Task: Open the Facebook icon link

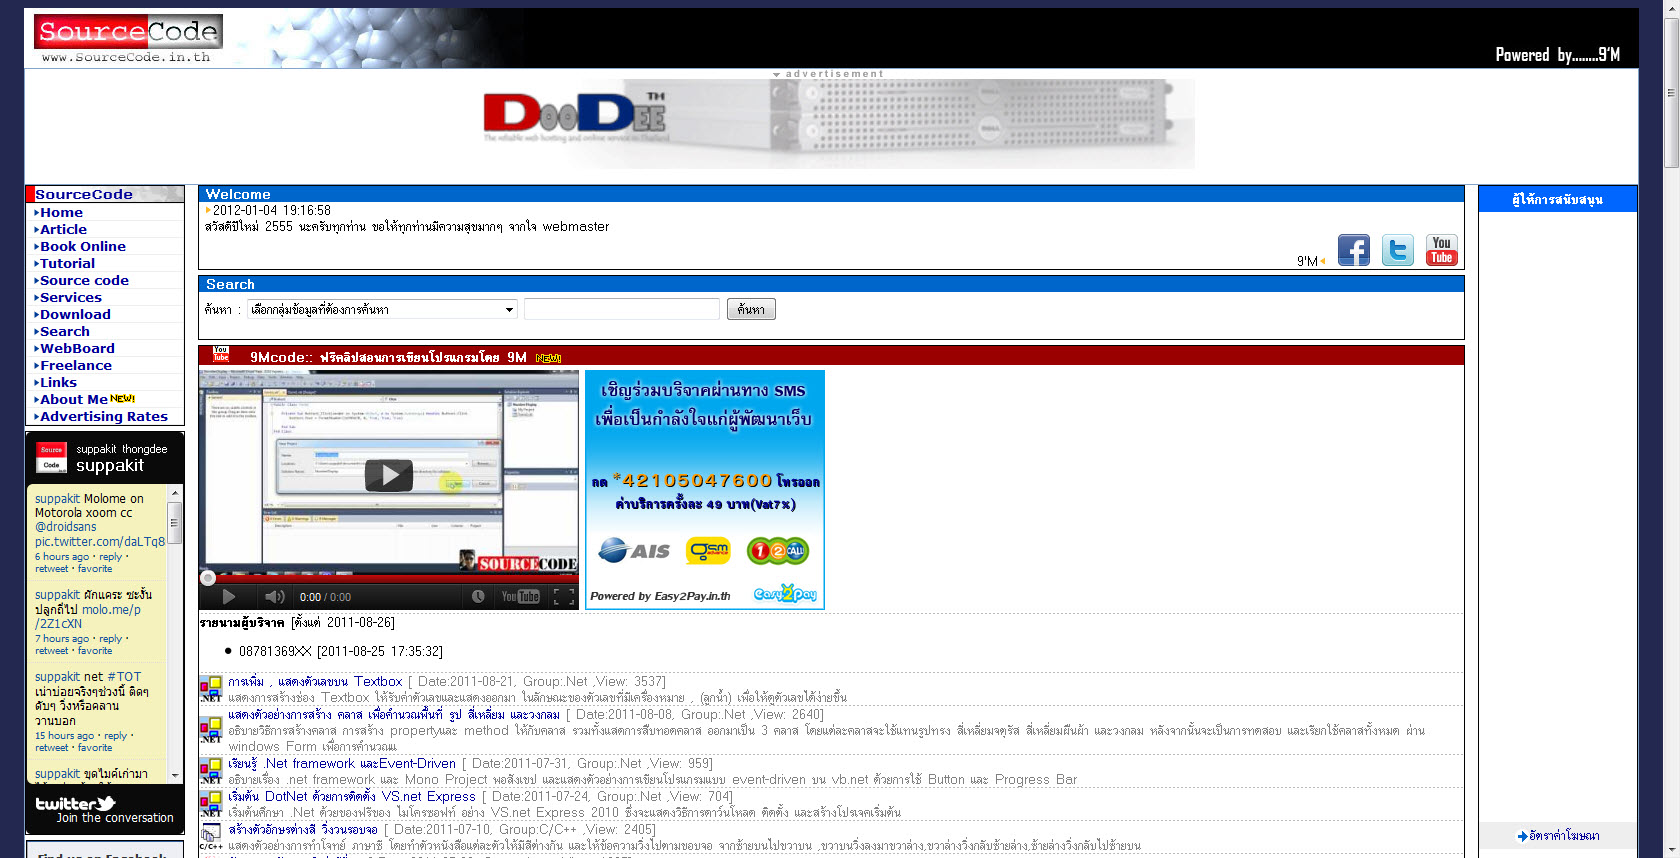Action: click(1354, 250)
